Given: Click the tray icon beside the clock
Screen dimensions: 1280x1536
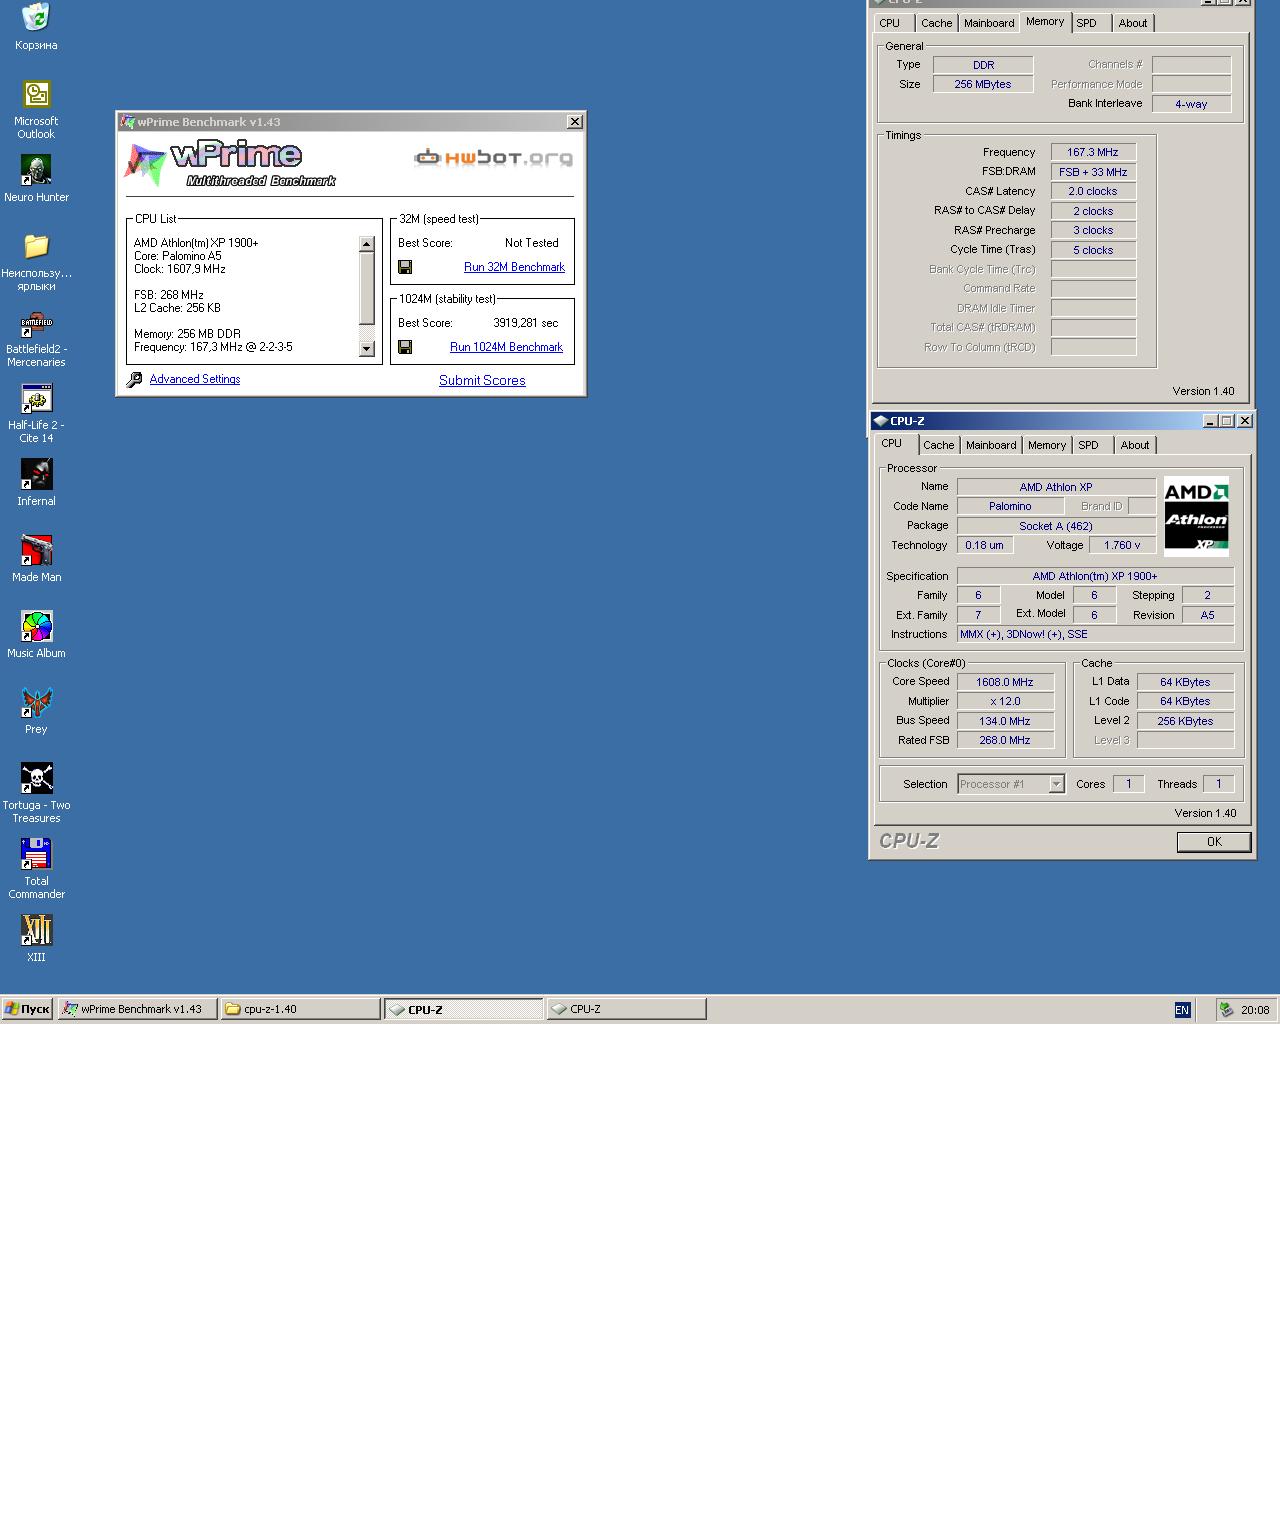Looking at the screenshot, I should [1226, 1010].
